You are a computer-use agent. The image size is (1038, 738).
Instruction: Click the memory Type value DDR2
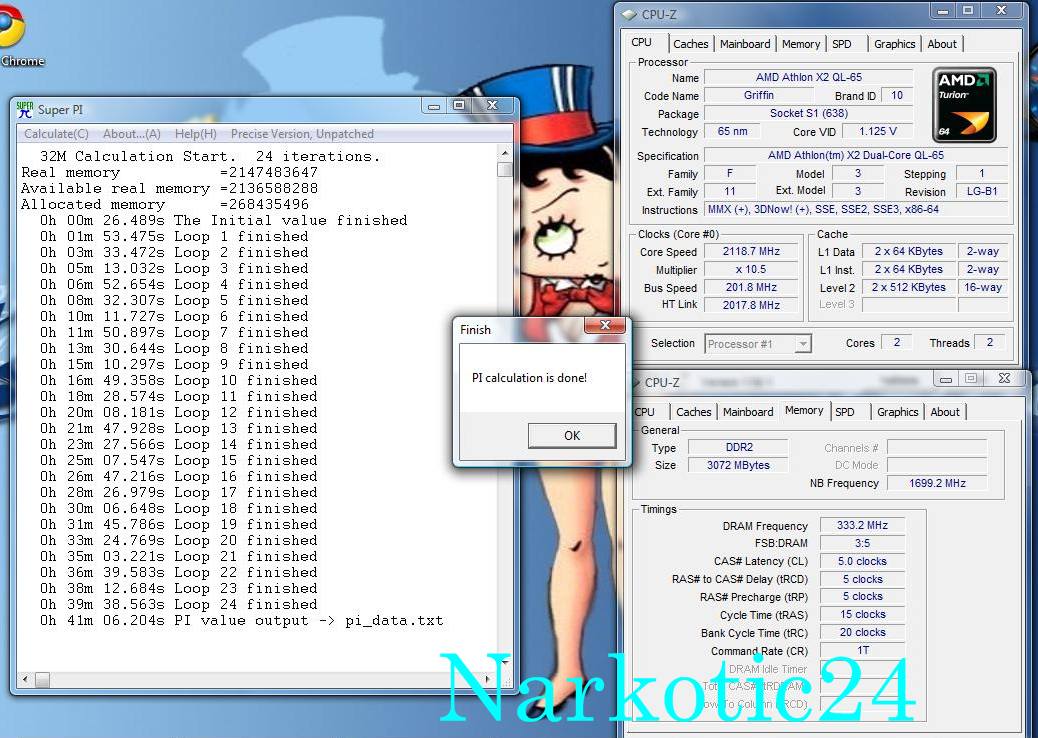738,447
